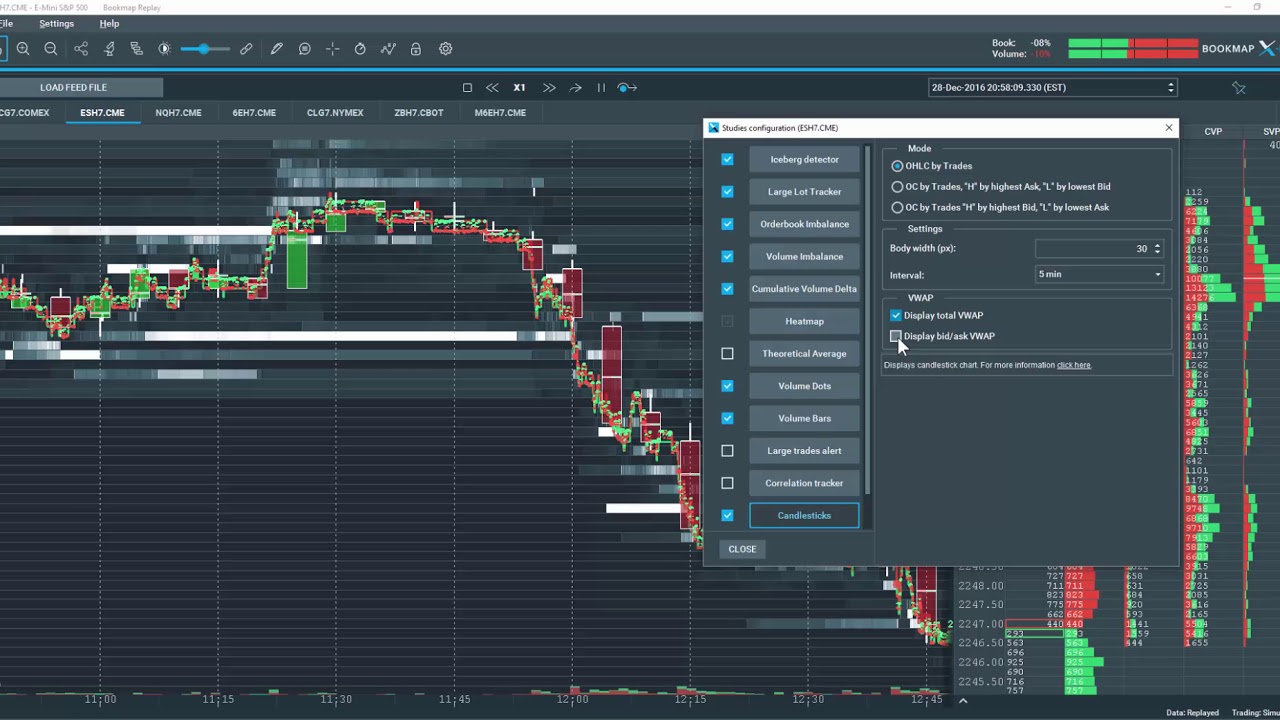Speed up replay with double right arrows
The image size is (1280, 720).
(549, 88)
